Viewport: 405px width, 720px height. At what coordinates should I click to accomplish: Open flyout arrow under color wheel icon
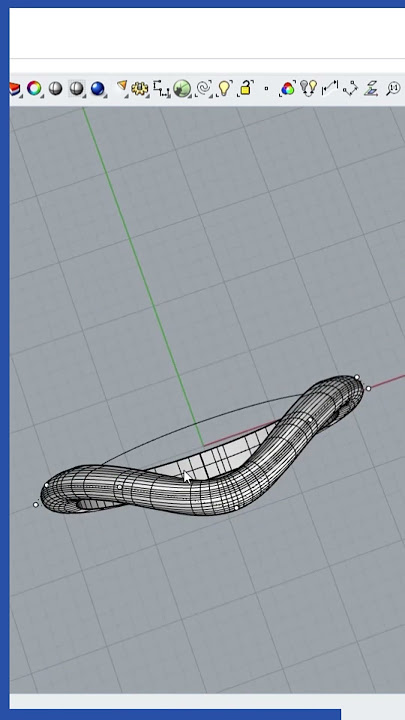[41, 95]
